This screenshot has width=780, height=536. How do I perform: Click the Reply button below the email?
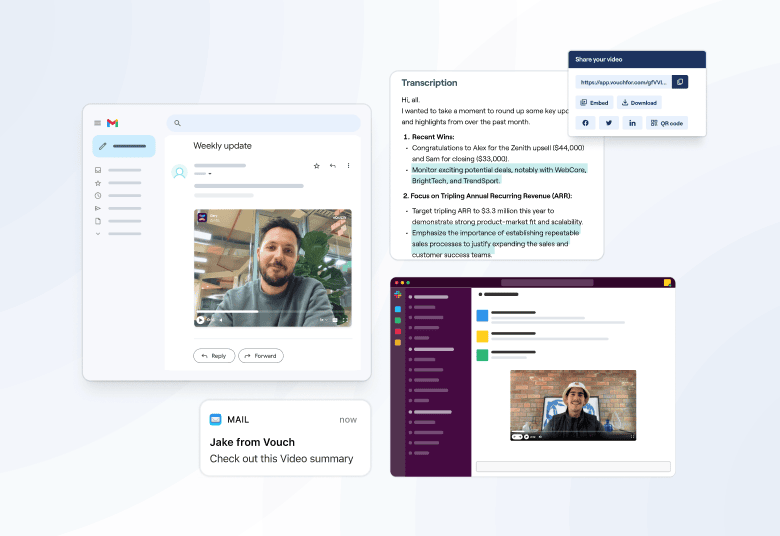[214, 356]
